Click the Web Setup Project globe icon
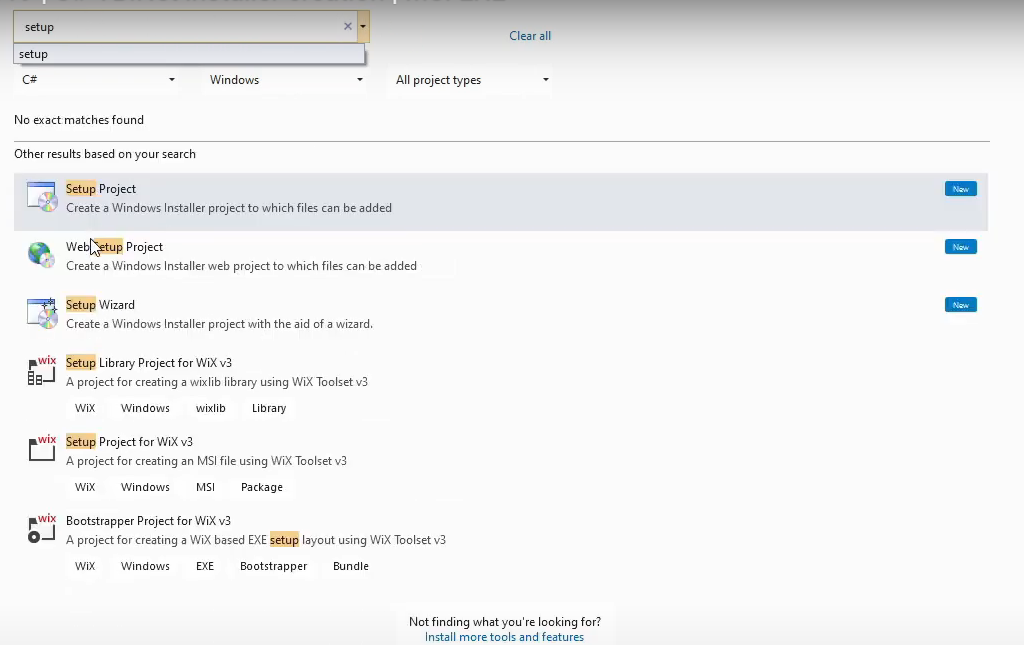Screen dimensions: 1024x645 (42, 255)
